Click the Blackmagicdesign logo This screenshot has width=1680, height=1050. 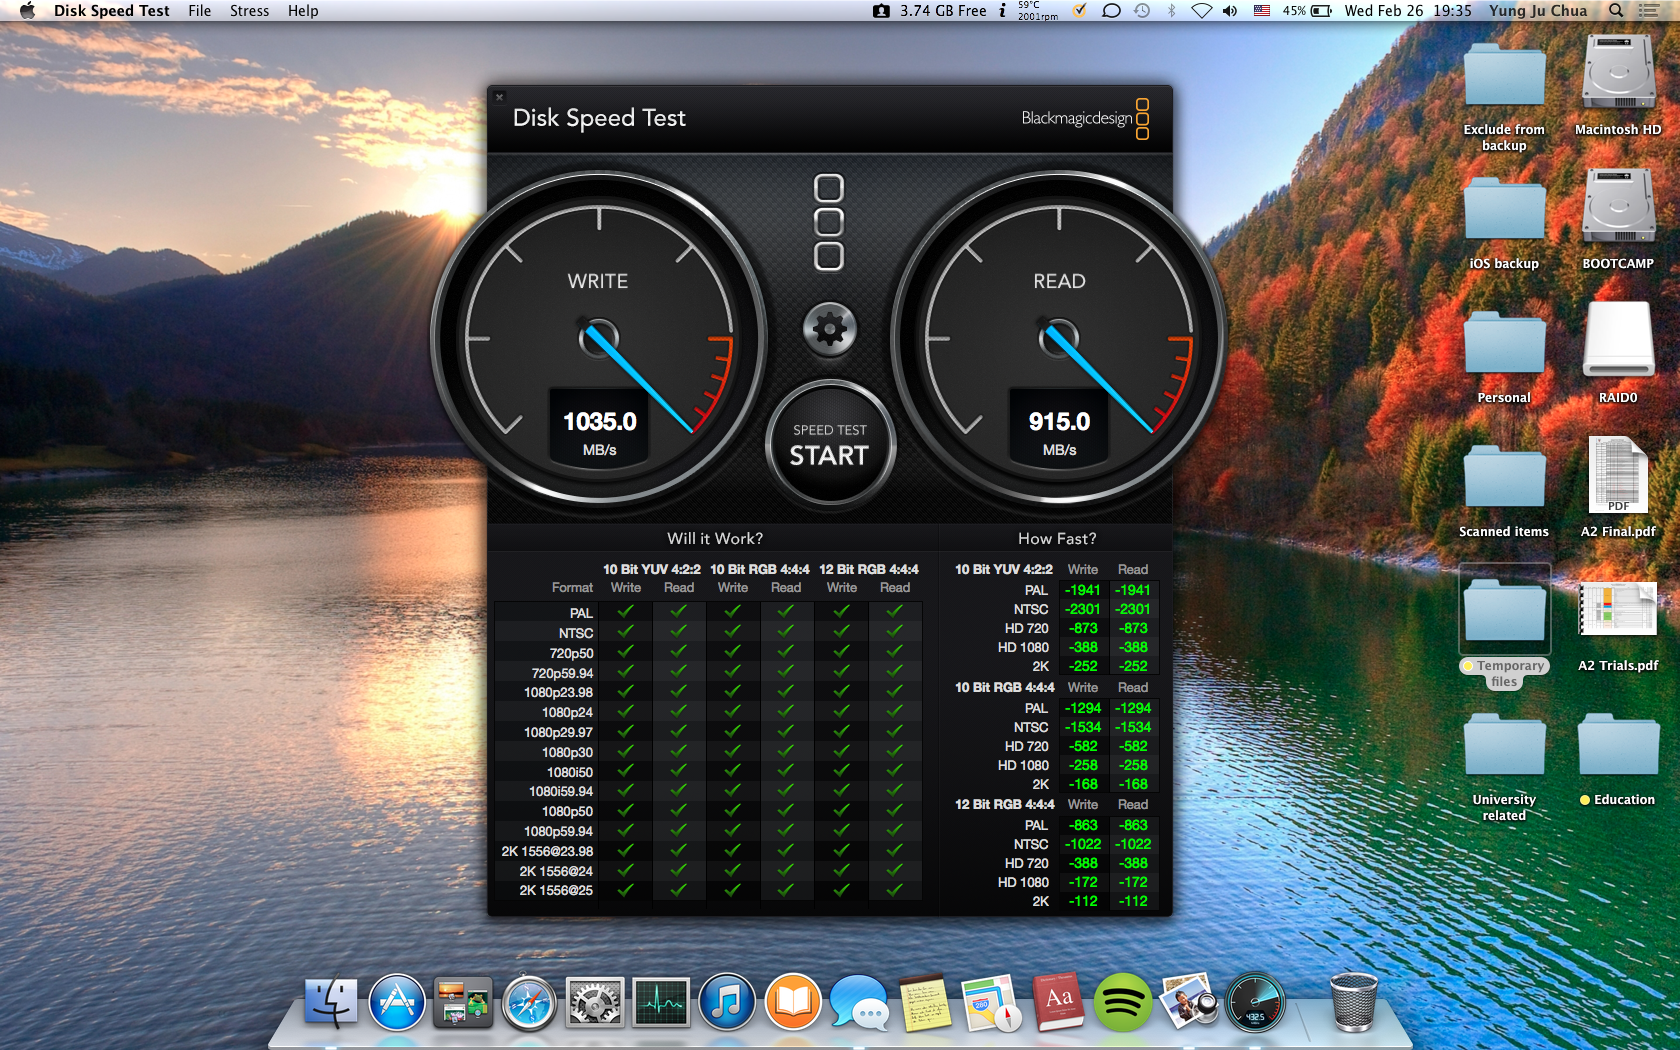click(1085, 118)
